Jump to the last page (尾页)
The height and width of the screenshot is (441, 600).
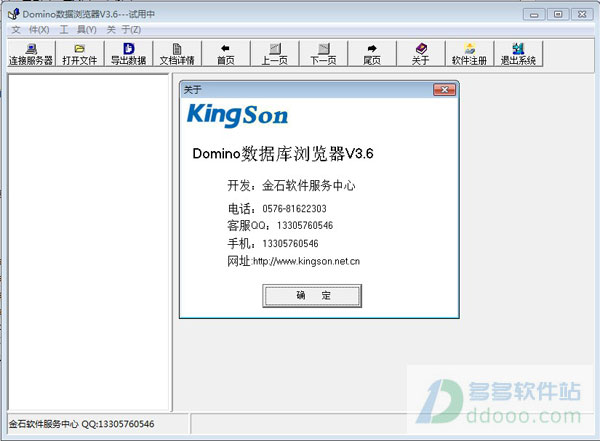372,54
